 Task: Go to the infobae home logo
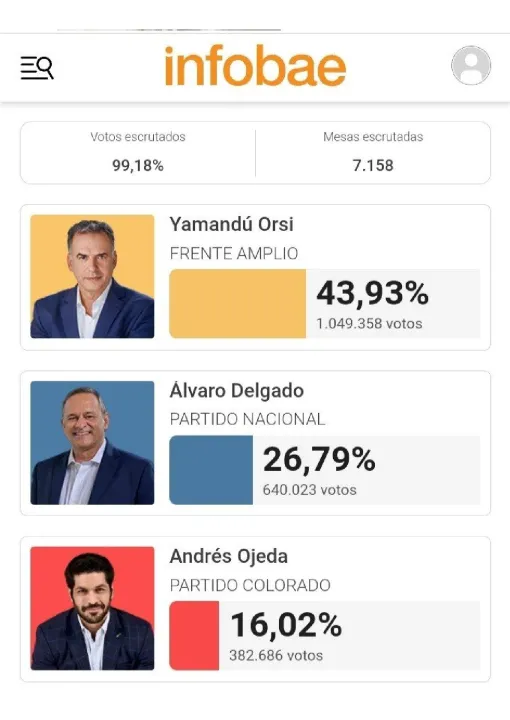pyautogui.click(x=255, y=66)
